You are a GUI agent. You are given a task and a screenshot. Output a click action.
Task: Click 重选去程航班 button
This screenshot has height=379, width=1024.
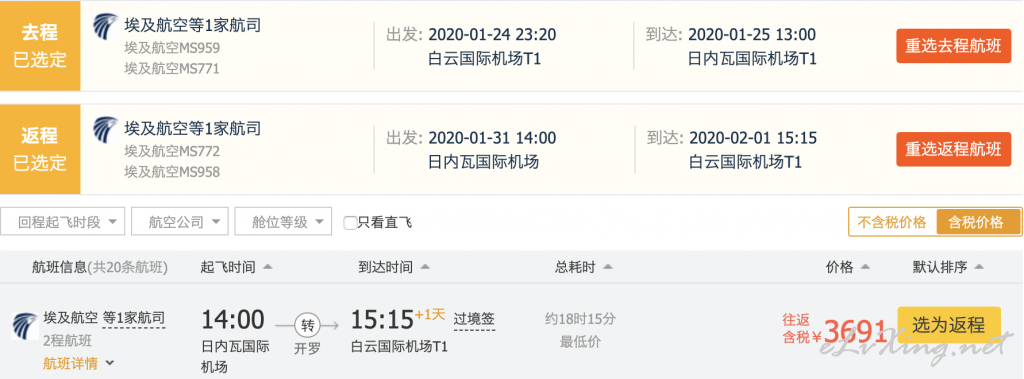pyautogui.click(x=953, y=46)
